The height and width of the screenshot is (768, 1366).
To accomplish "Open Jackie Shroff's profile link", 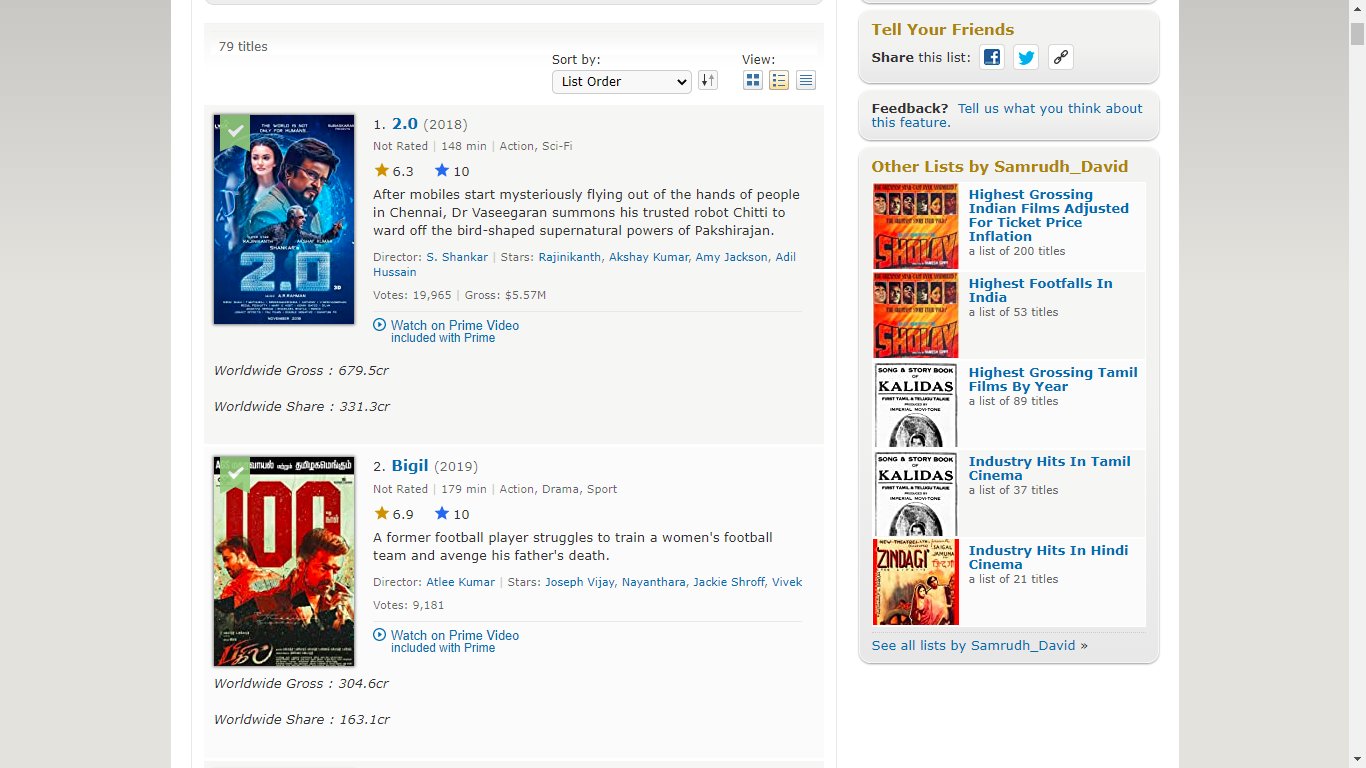I will [729, 582].
